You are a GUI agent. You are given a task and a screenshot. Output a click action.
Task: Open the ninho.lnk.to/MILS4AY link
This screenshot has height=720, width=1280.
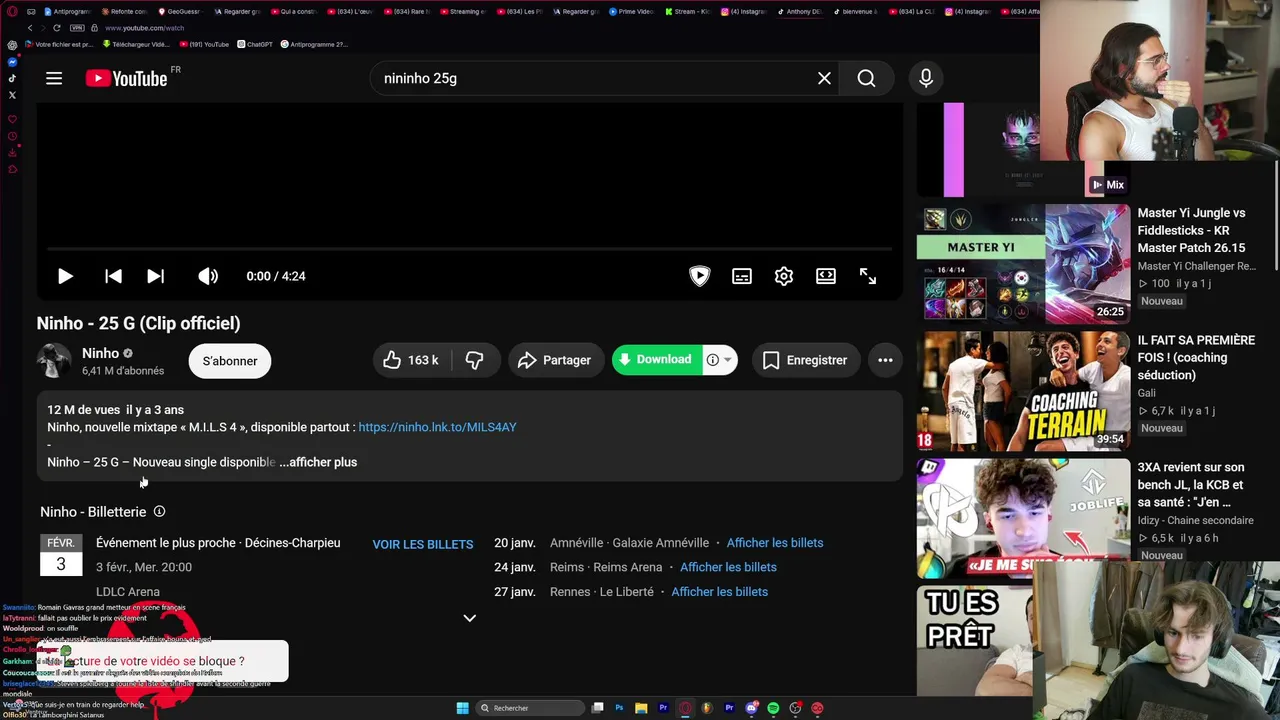[438, 427]
